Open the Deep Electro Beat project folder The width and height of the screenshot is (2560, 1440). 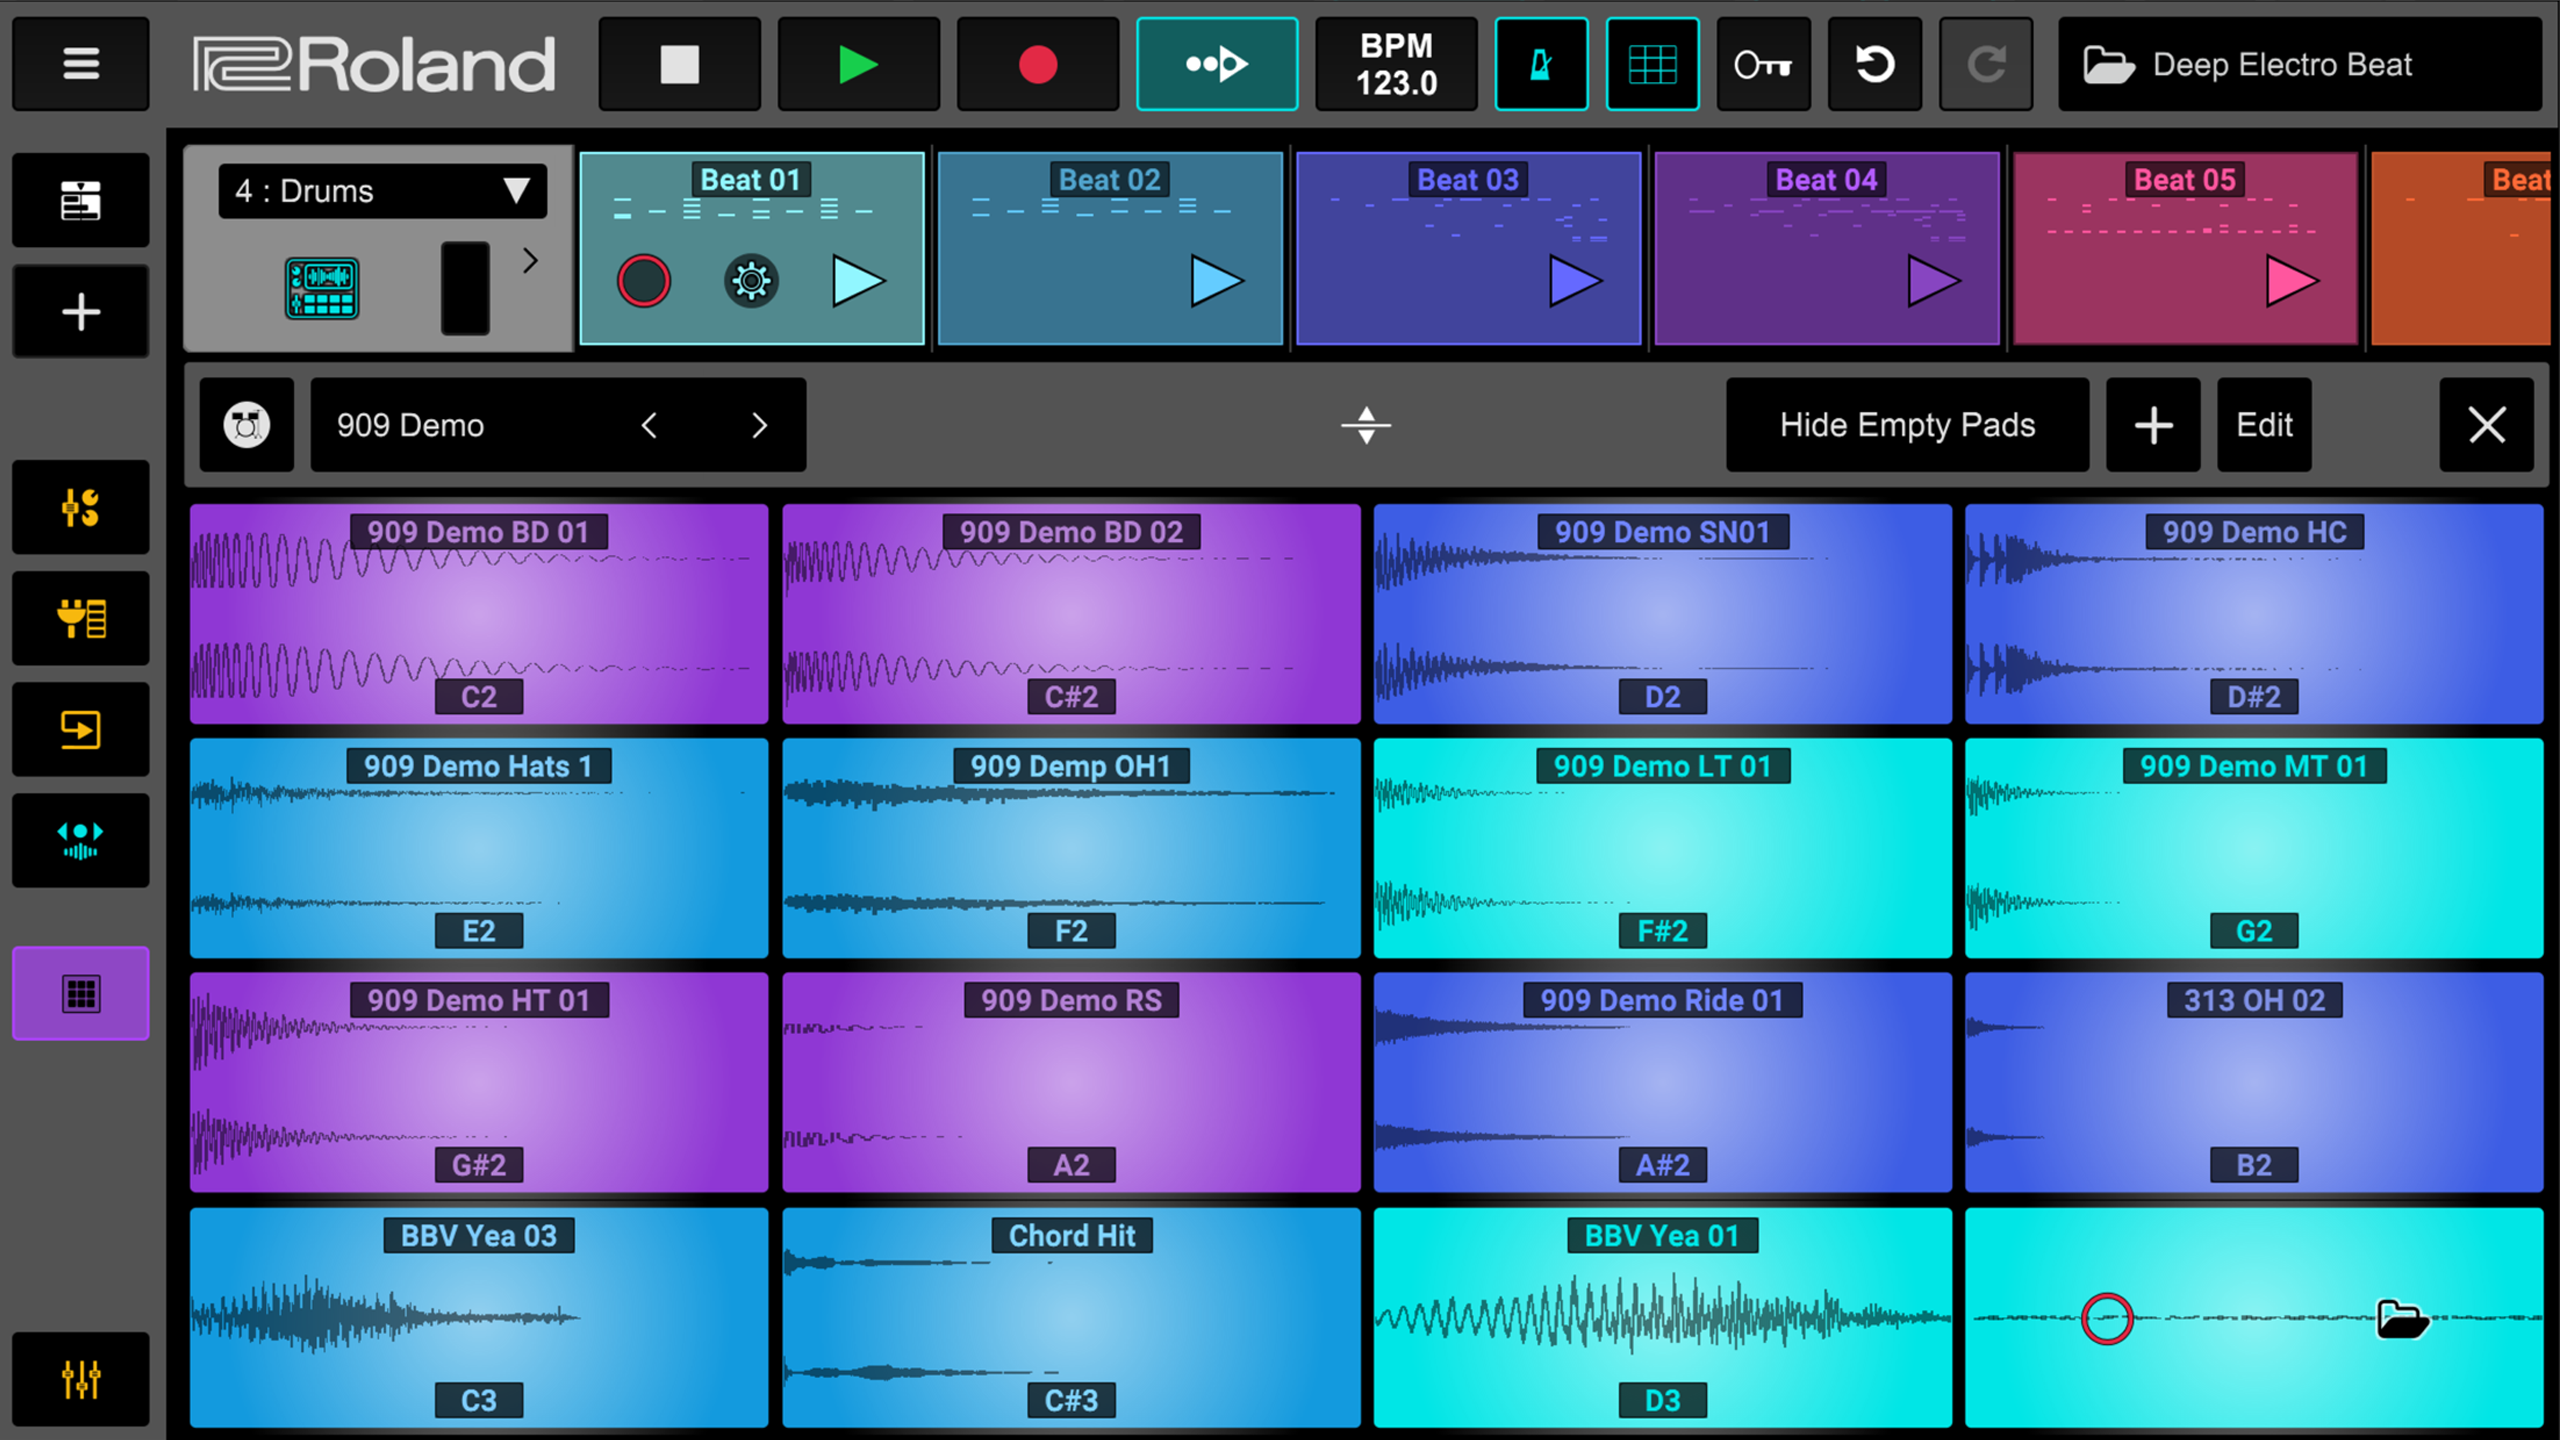[x=2299, y=64]
